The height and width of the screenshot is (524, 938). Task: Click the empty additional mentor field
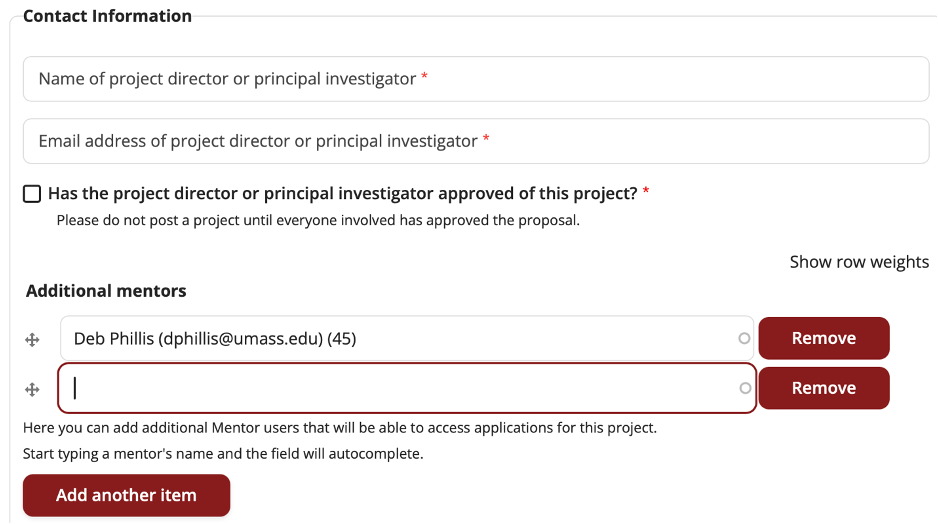point(400,388)
